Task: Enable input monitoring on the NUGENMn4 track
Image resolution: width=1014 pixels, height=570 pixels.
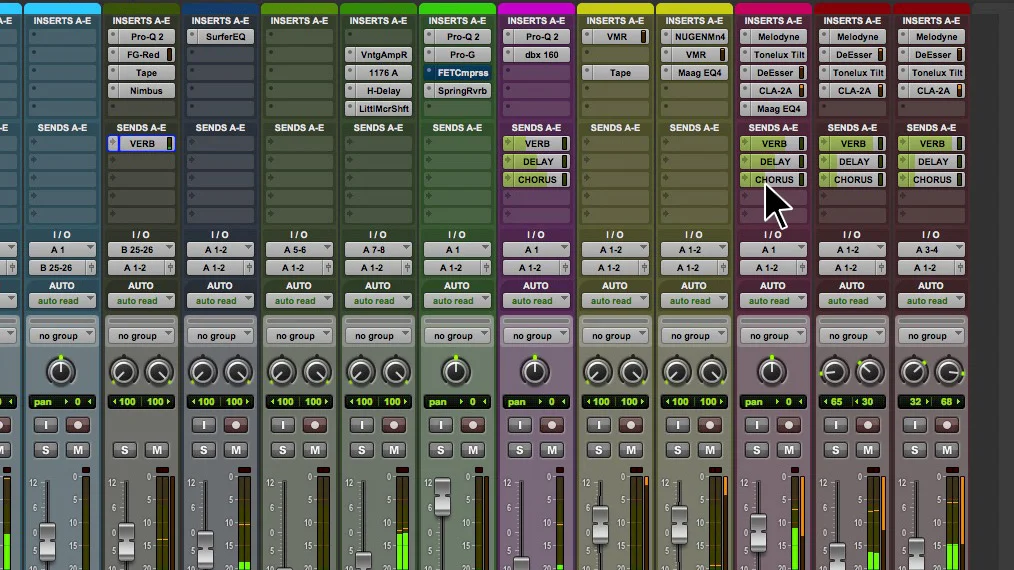Action: point(678,425)
